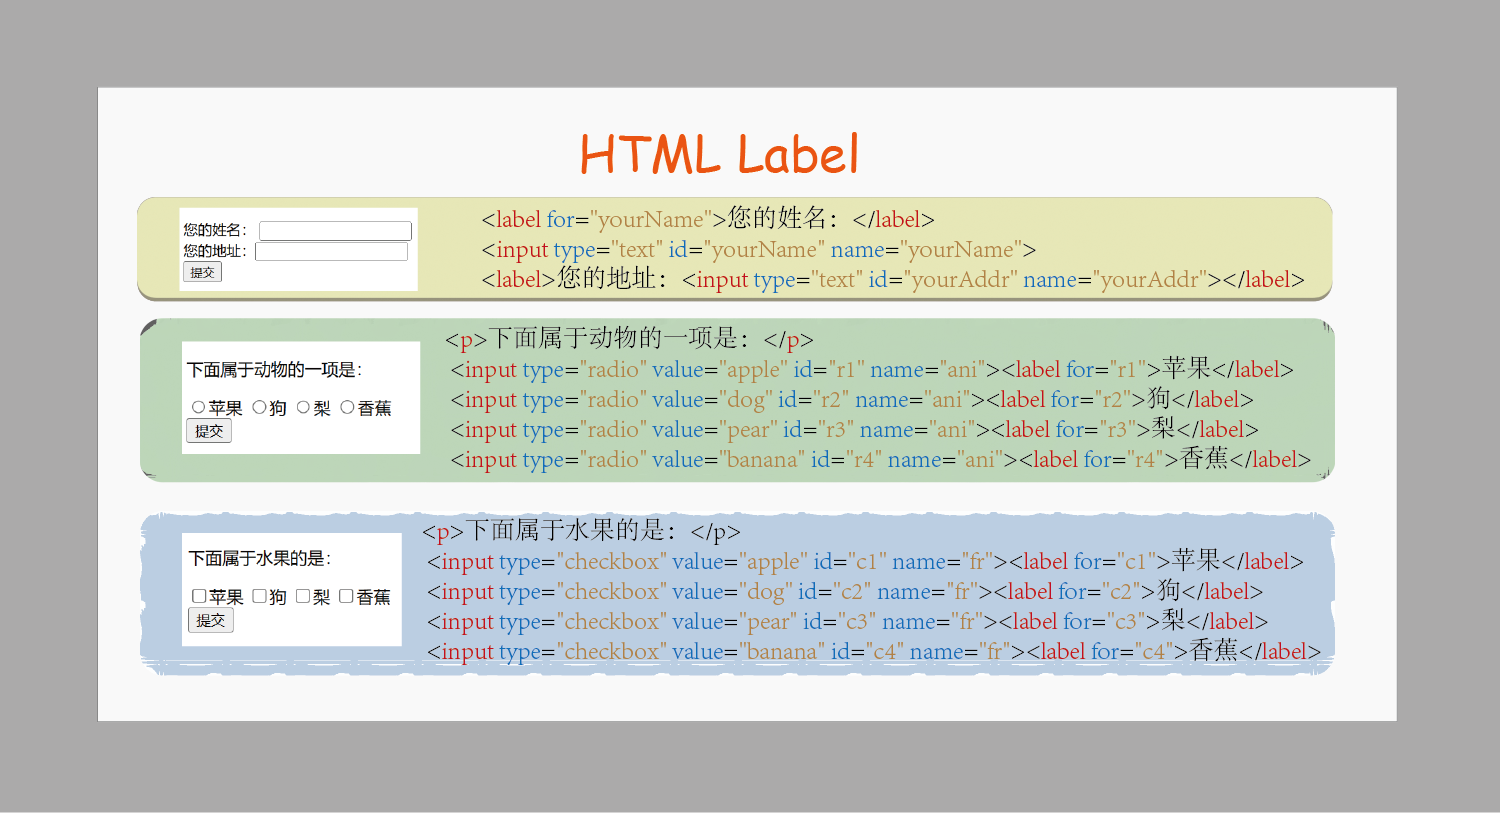The image size is (1500, 813).
Task: Check the 狗 checkbox
Action: [259, 596]
